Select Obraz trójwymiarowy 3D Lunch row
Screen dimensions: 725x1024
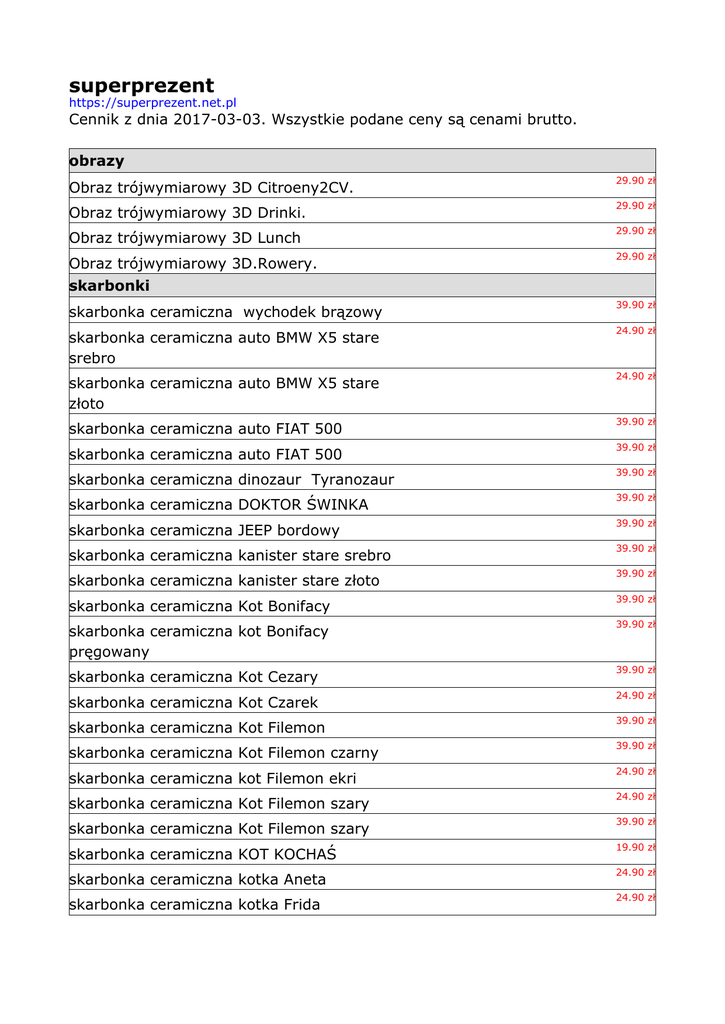(x=185, y=238)
